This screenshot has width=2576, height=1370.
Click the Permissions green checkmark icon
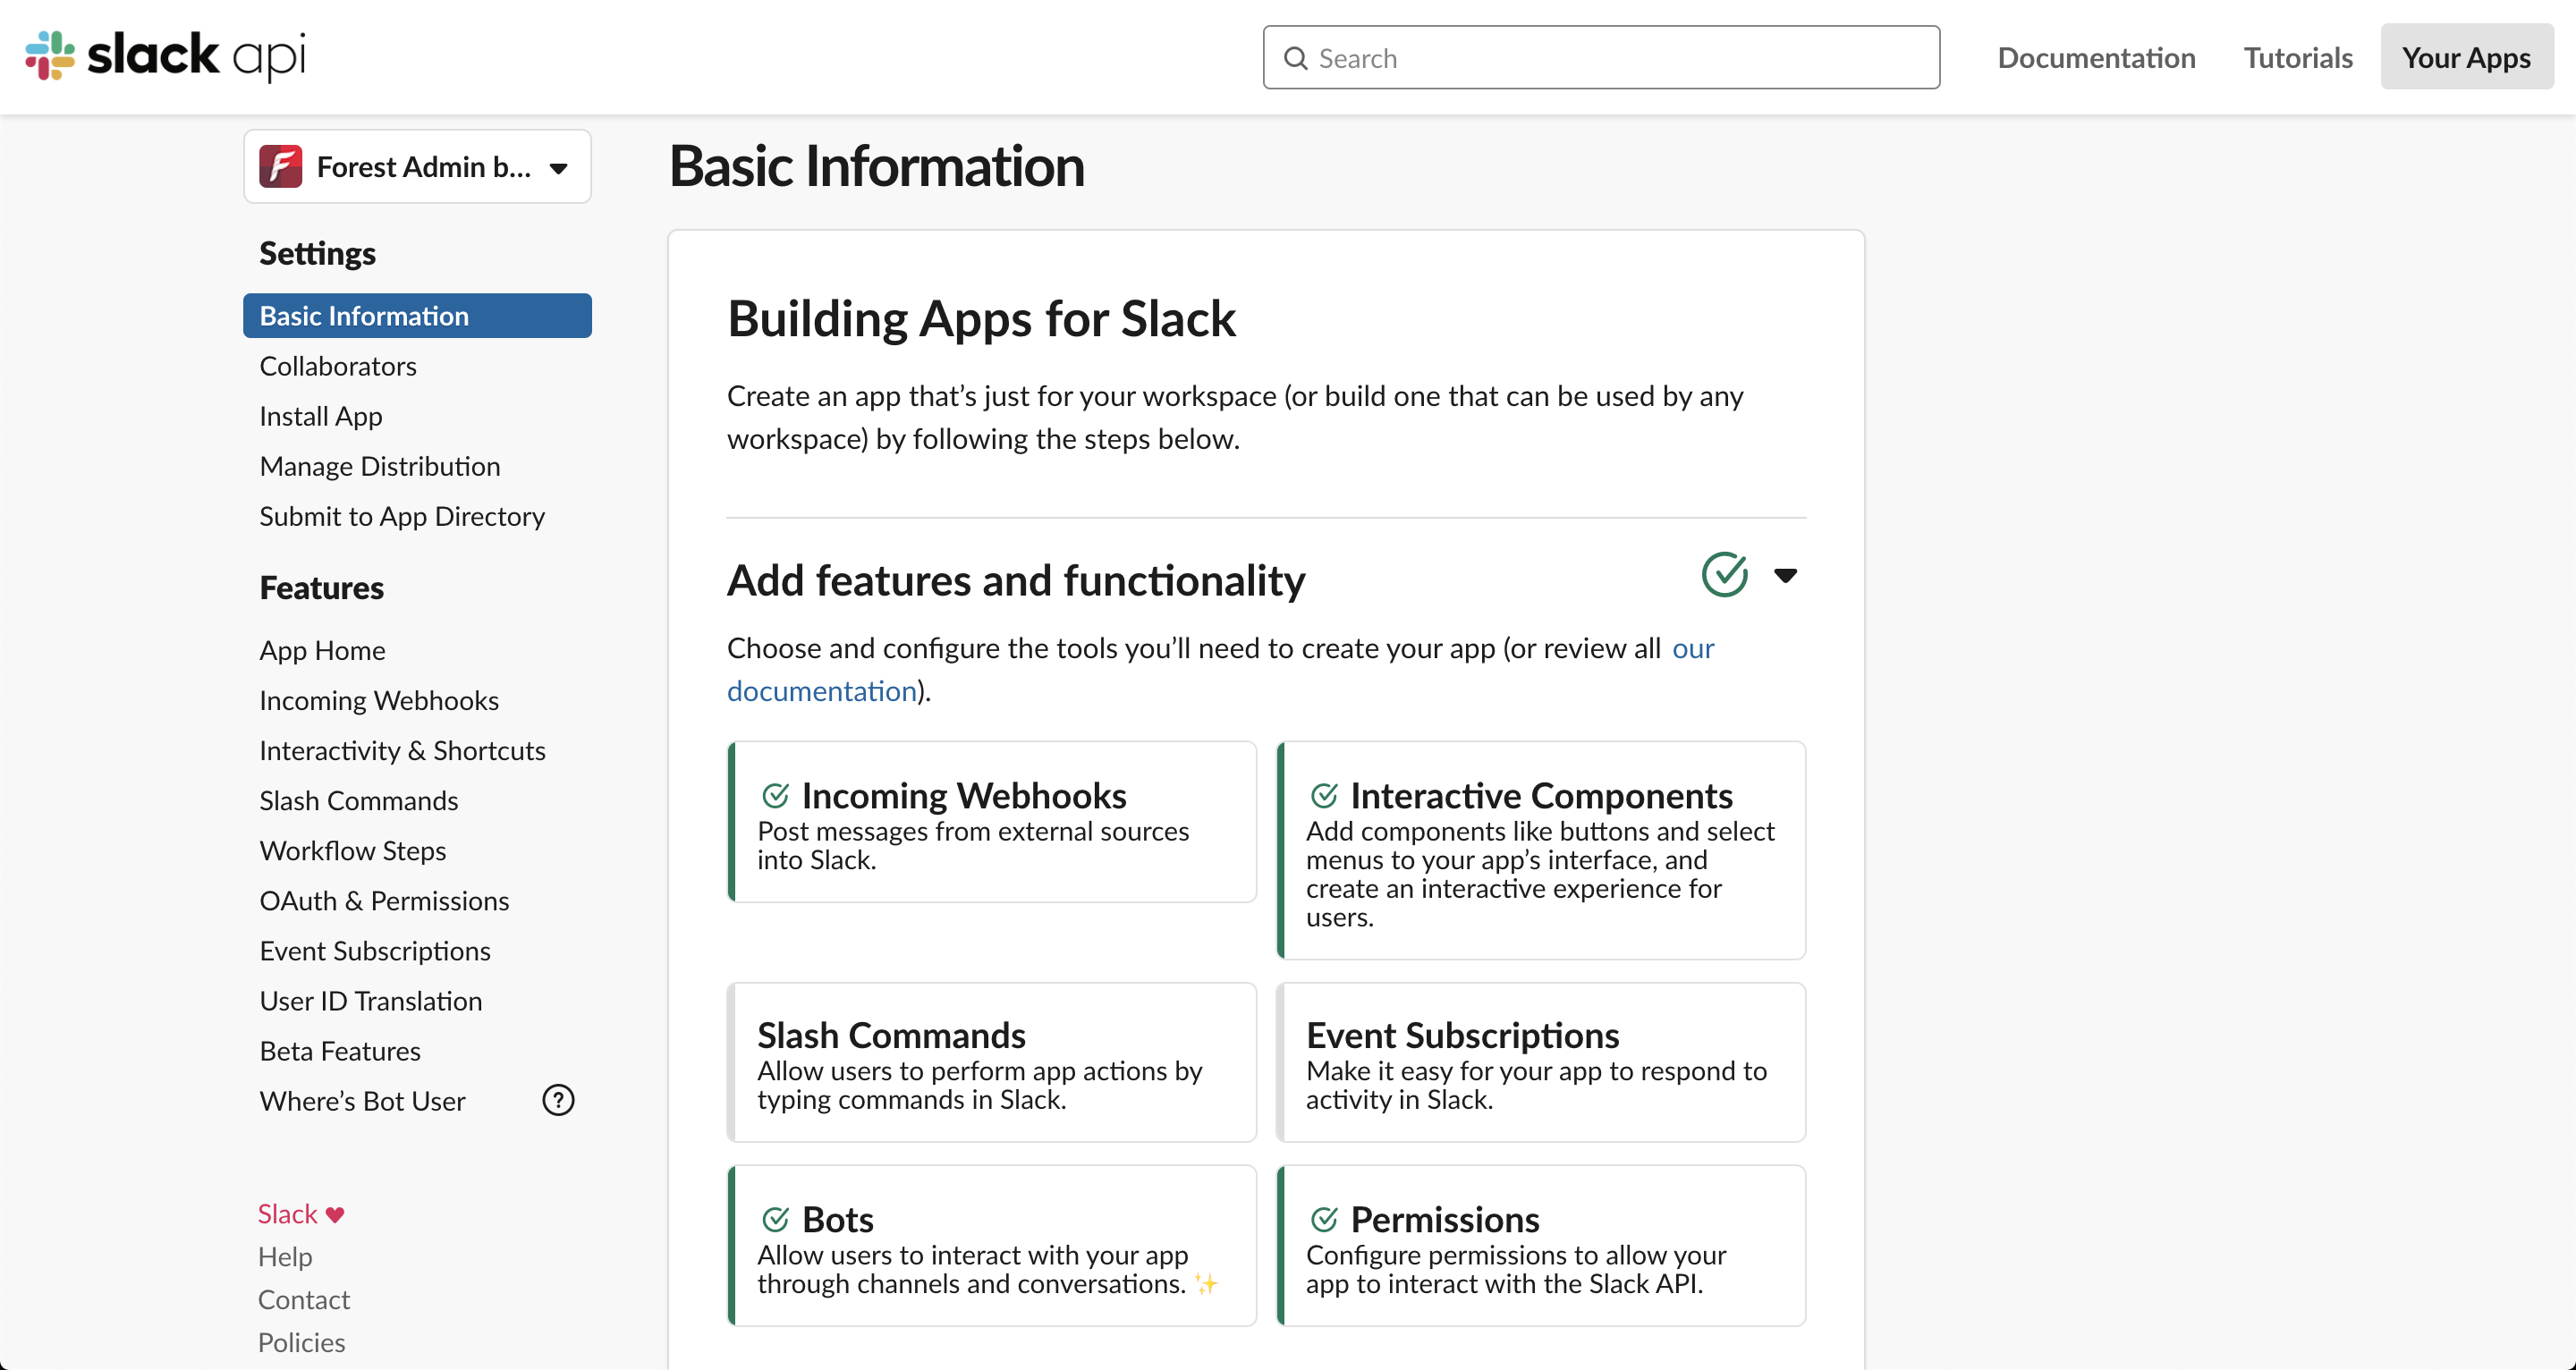pos(1324,1220)
